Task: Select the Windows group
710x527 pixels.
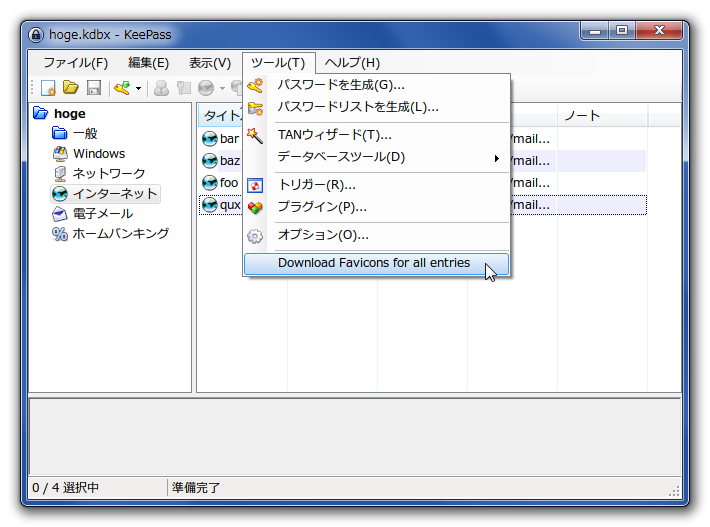Action: tap(99, 153)
